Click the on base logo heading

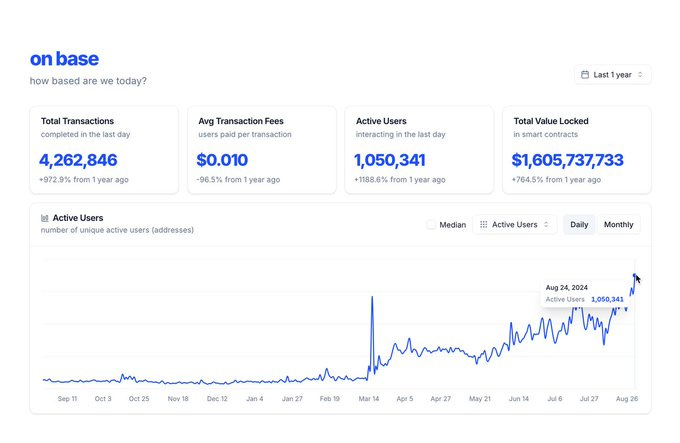[64, 59]
